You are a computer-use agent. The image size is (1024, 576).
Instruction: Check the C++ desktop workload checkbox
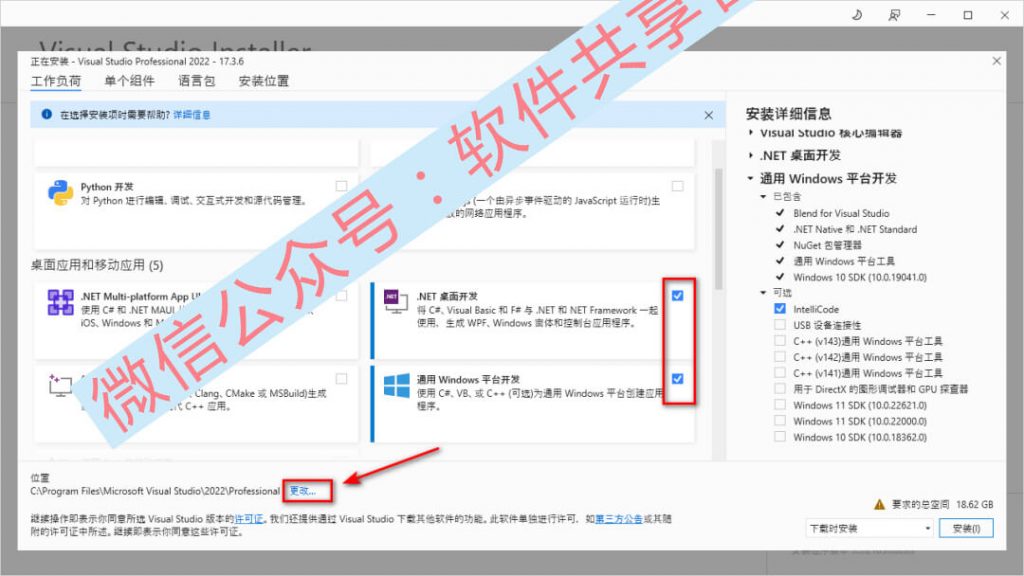point(341,379)
